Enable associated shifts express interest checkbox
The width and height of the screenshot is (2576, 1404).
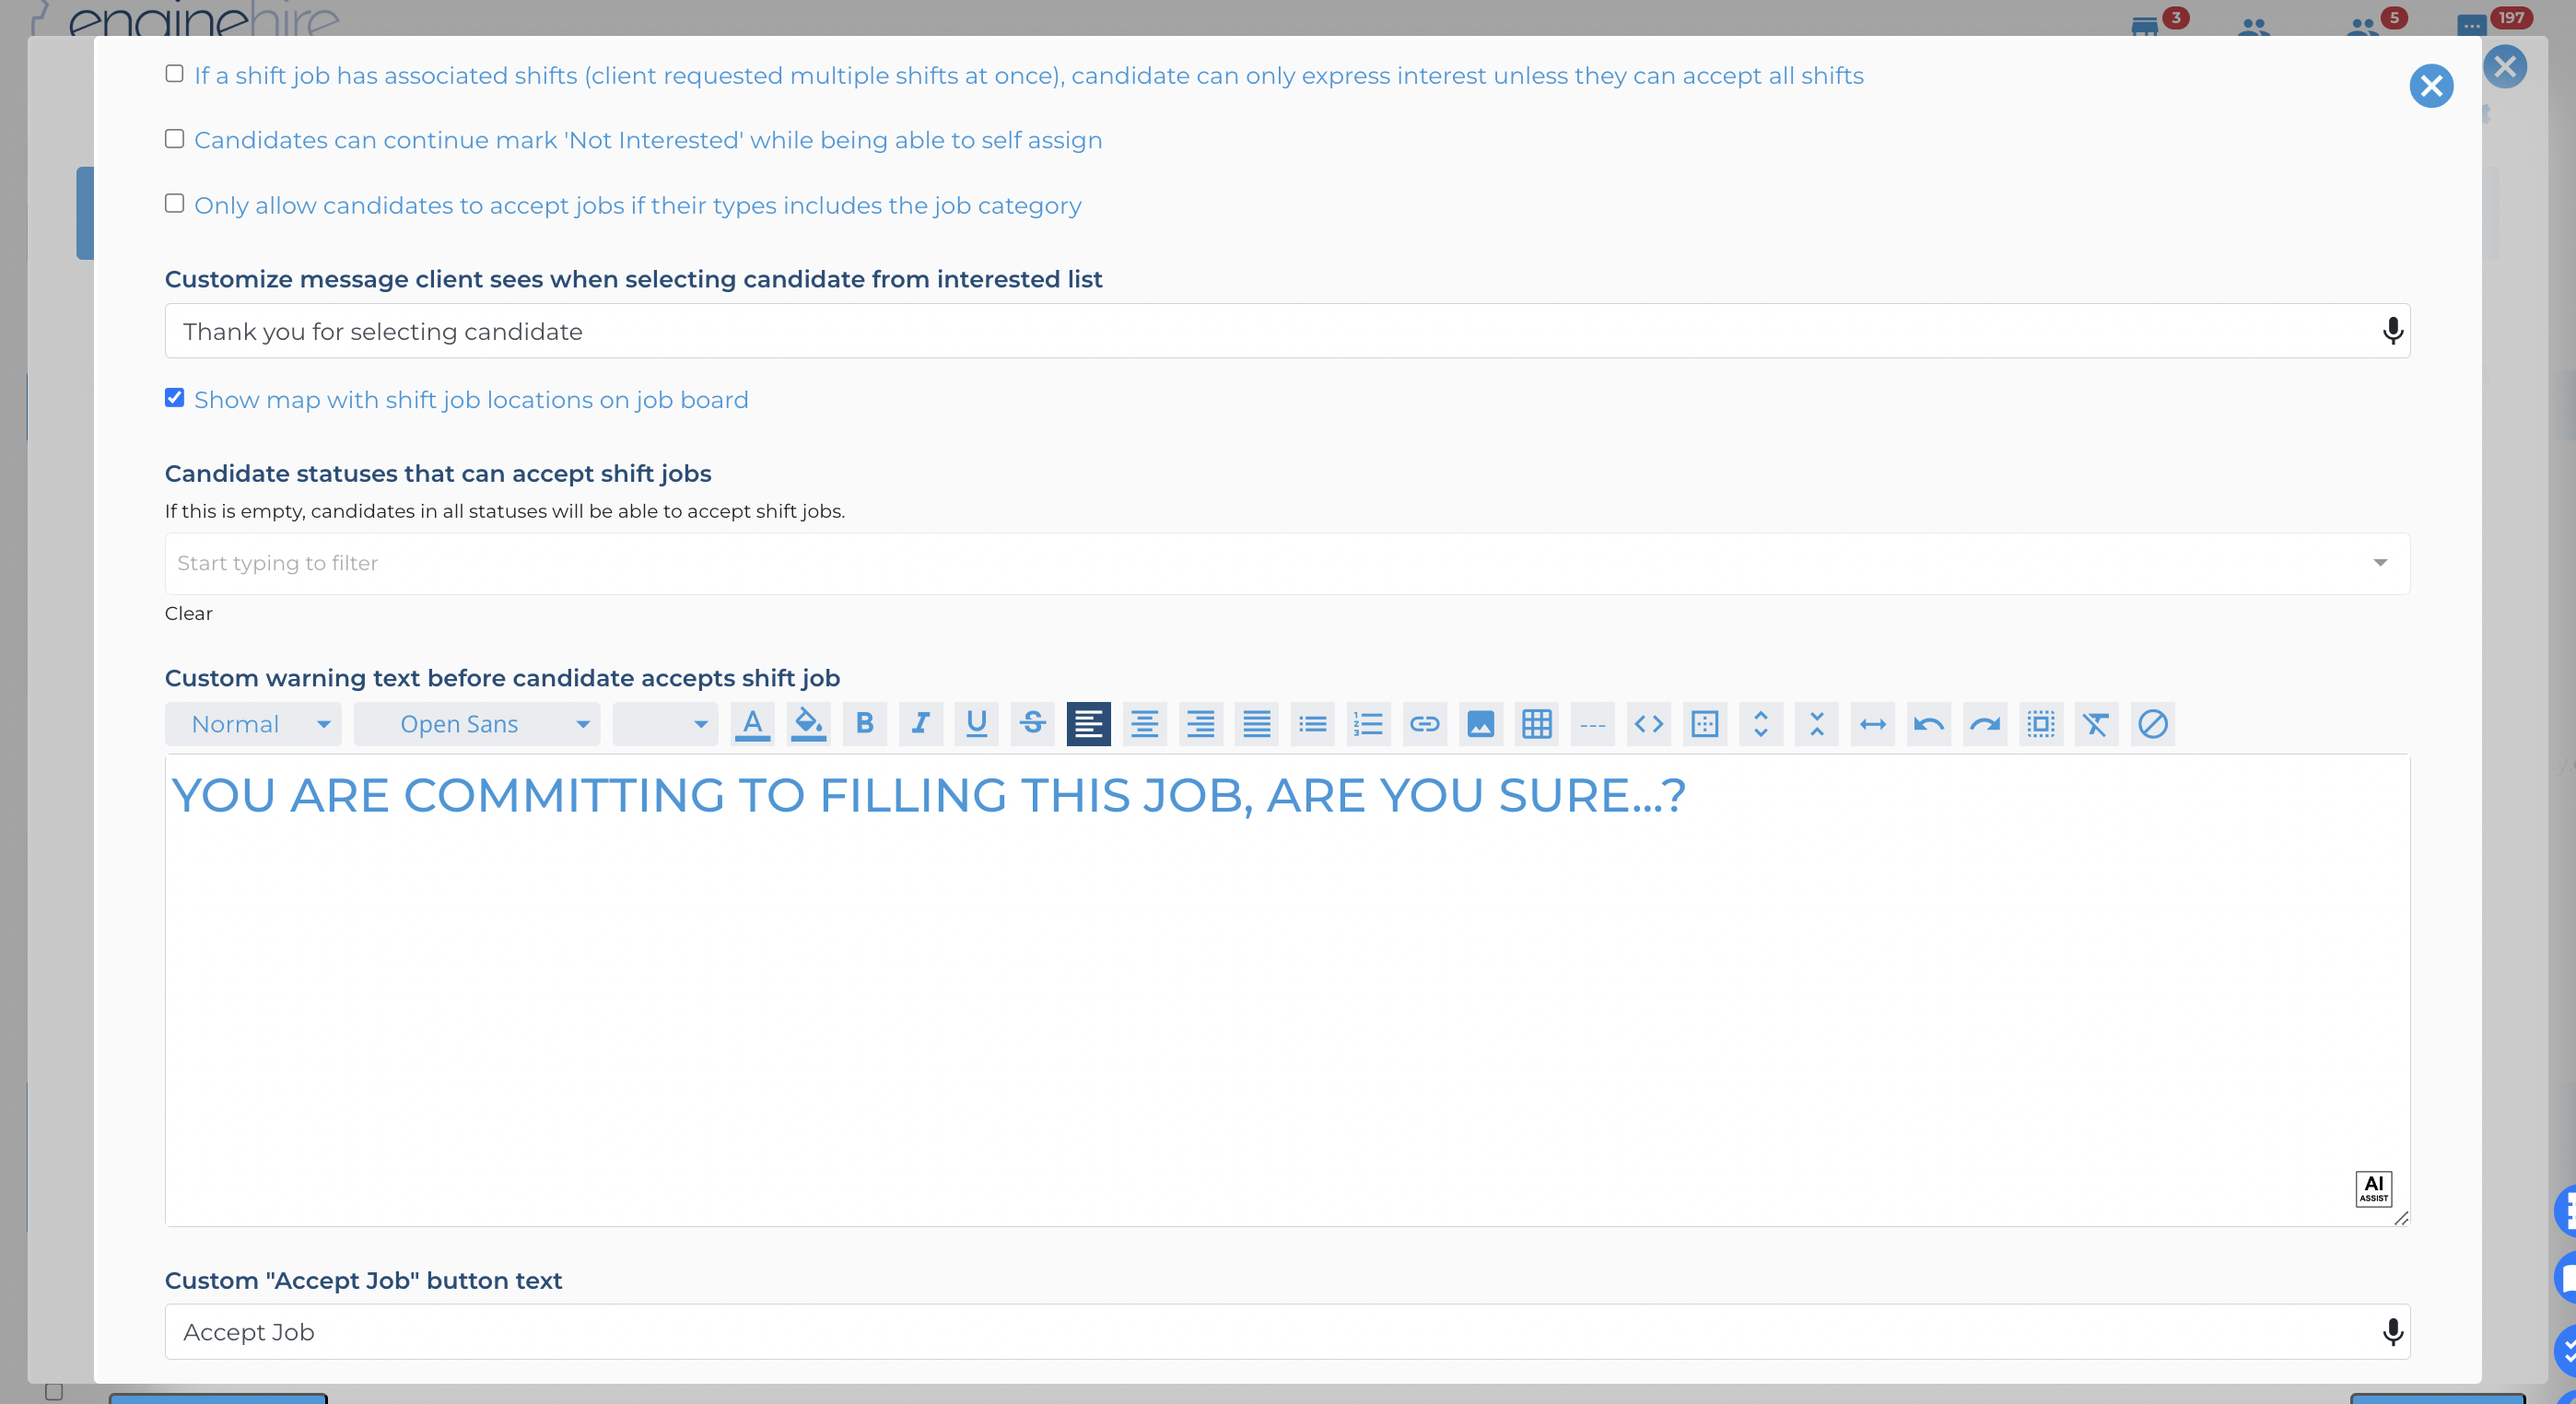174,74
